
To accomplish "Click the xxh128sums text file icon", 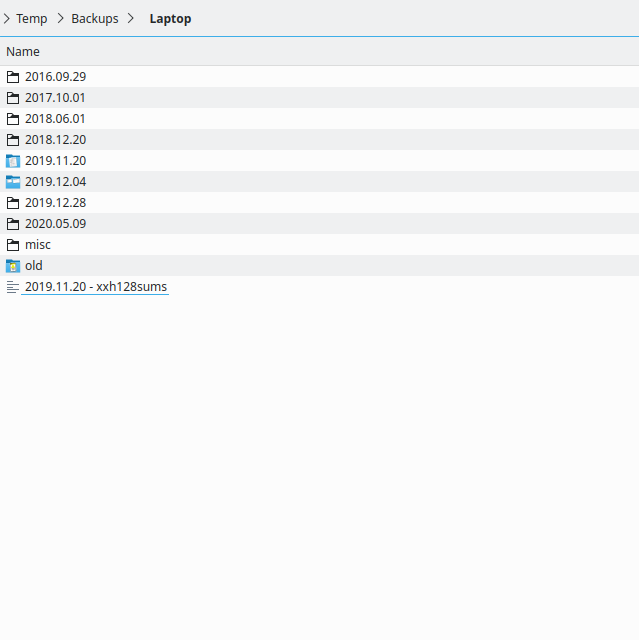I will pos(13,287).
